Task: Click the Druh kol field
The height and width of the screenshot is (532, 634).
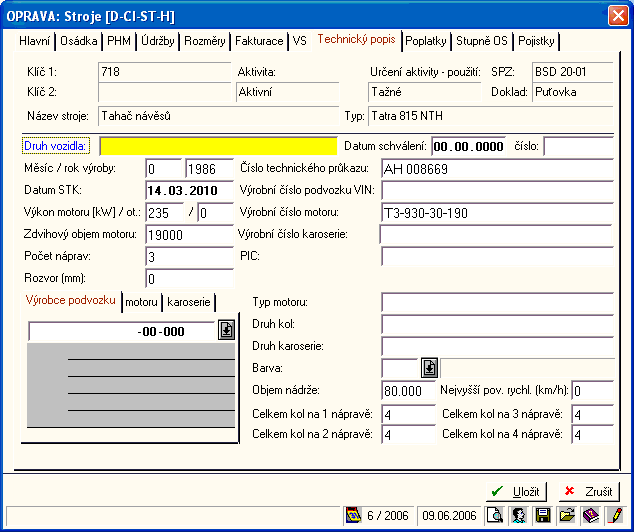Action: [x=497, y=324]
